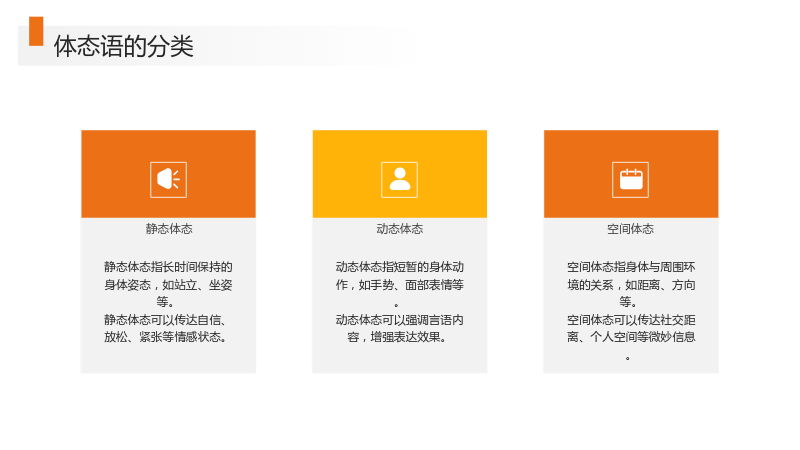The width and height of the screenshot is (800, 450).
Task: Click the paragraph starting with 空间体态指身体
Action: [631, 284]
